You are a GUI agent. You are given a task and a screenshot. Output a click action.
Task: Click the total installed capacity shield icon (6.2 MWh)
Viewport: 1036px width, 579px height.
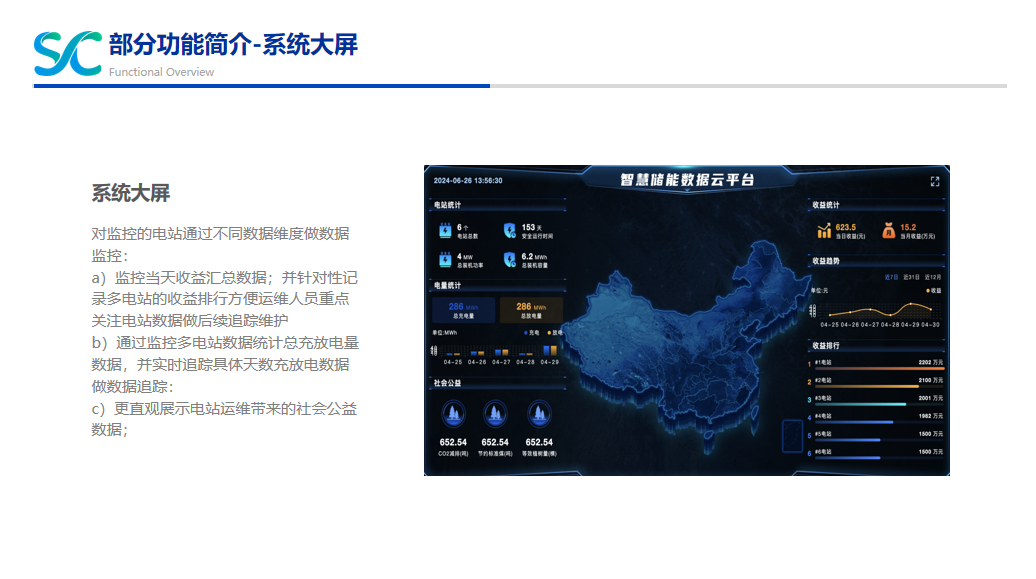(509, 260)
